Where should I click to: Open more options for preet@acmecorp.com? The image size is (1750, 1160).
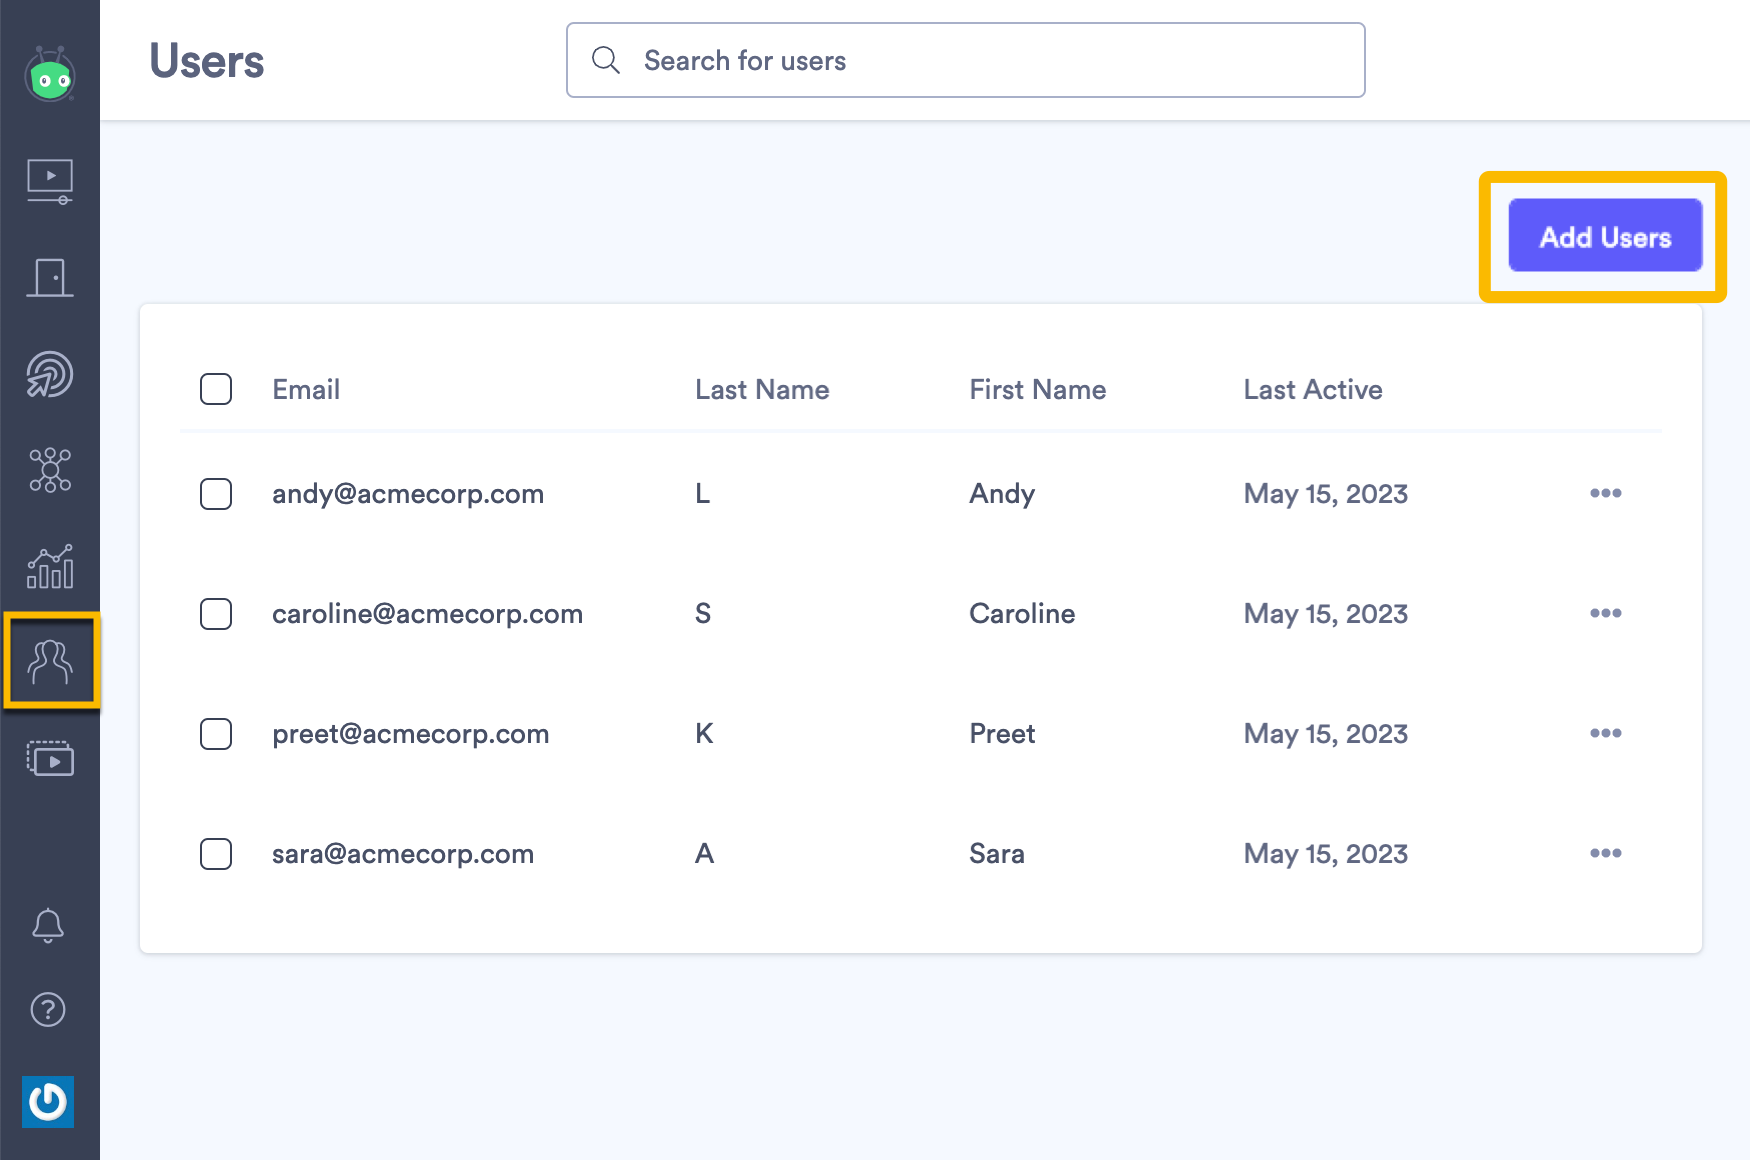click(1605, 733)
